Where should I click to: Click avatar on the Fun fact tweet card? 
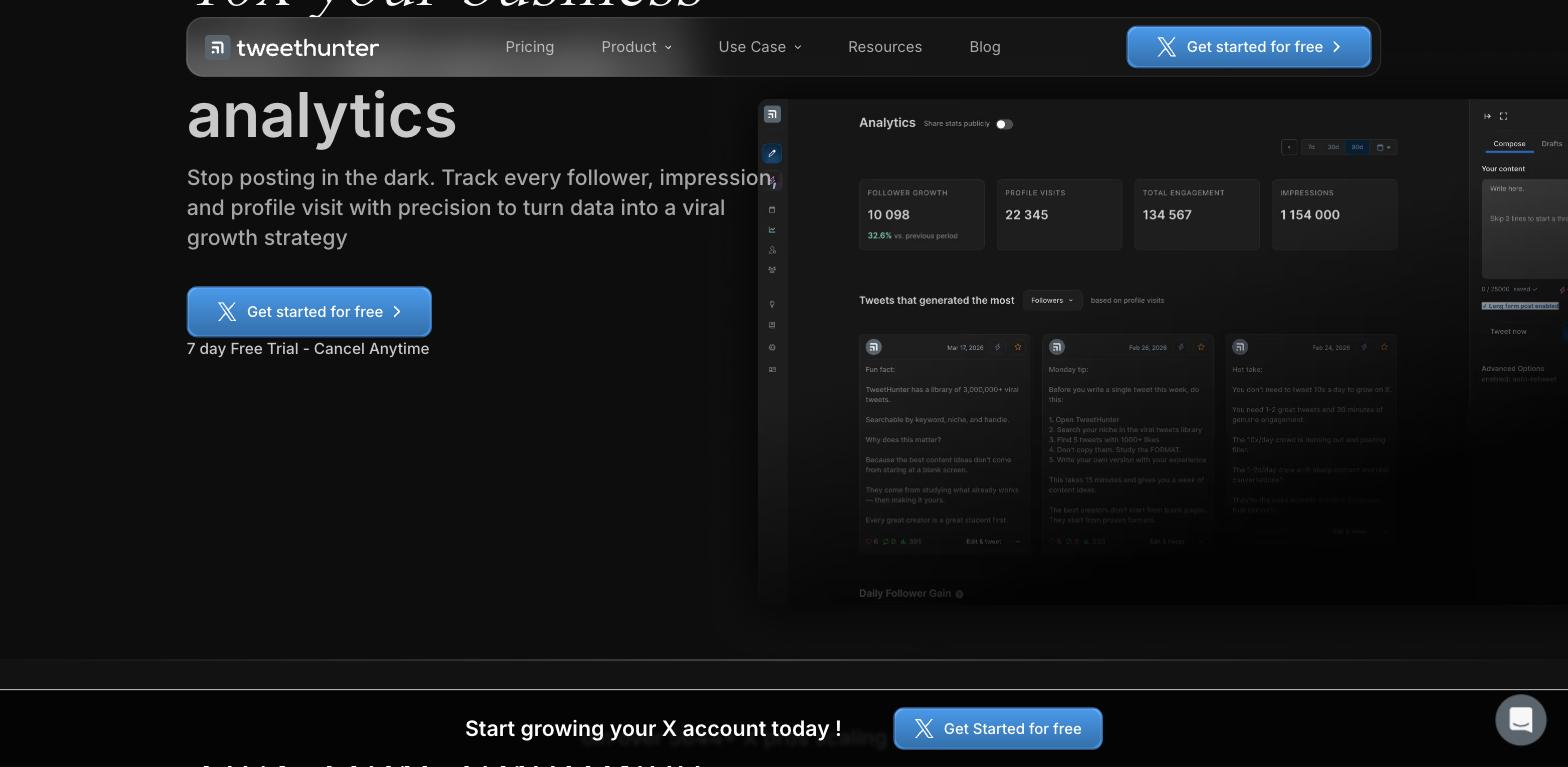tap(874, 347)
